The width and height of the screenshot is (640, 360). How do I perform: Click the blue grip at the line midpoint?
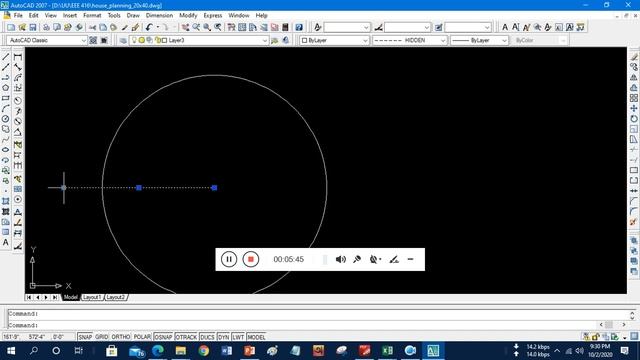click(x=139, y=188)
